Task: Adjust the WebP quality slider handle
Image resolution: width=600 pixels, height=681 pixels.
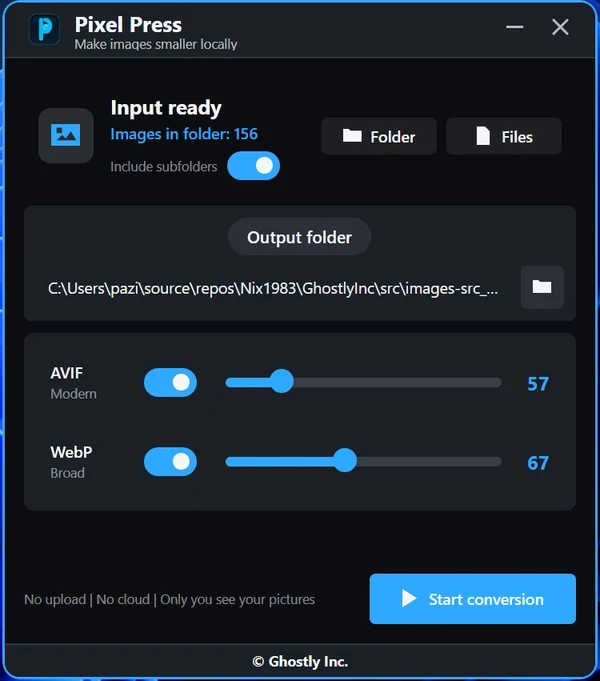Action: [x=345, y=460]
